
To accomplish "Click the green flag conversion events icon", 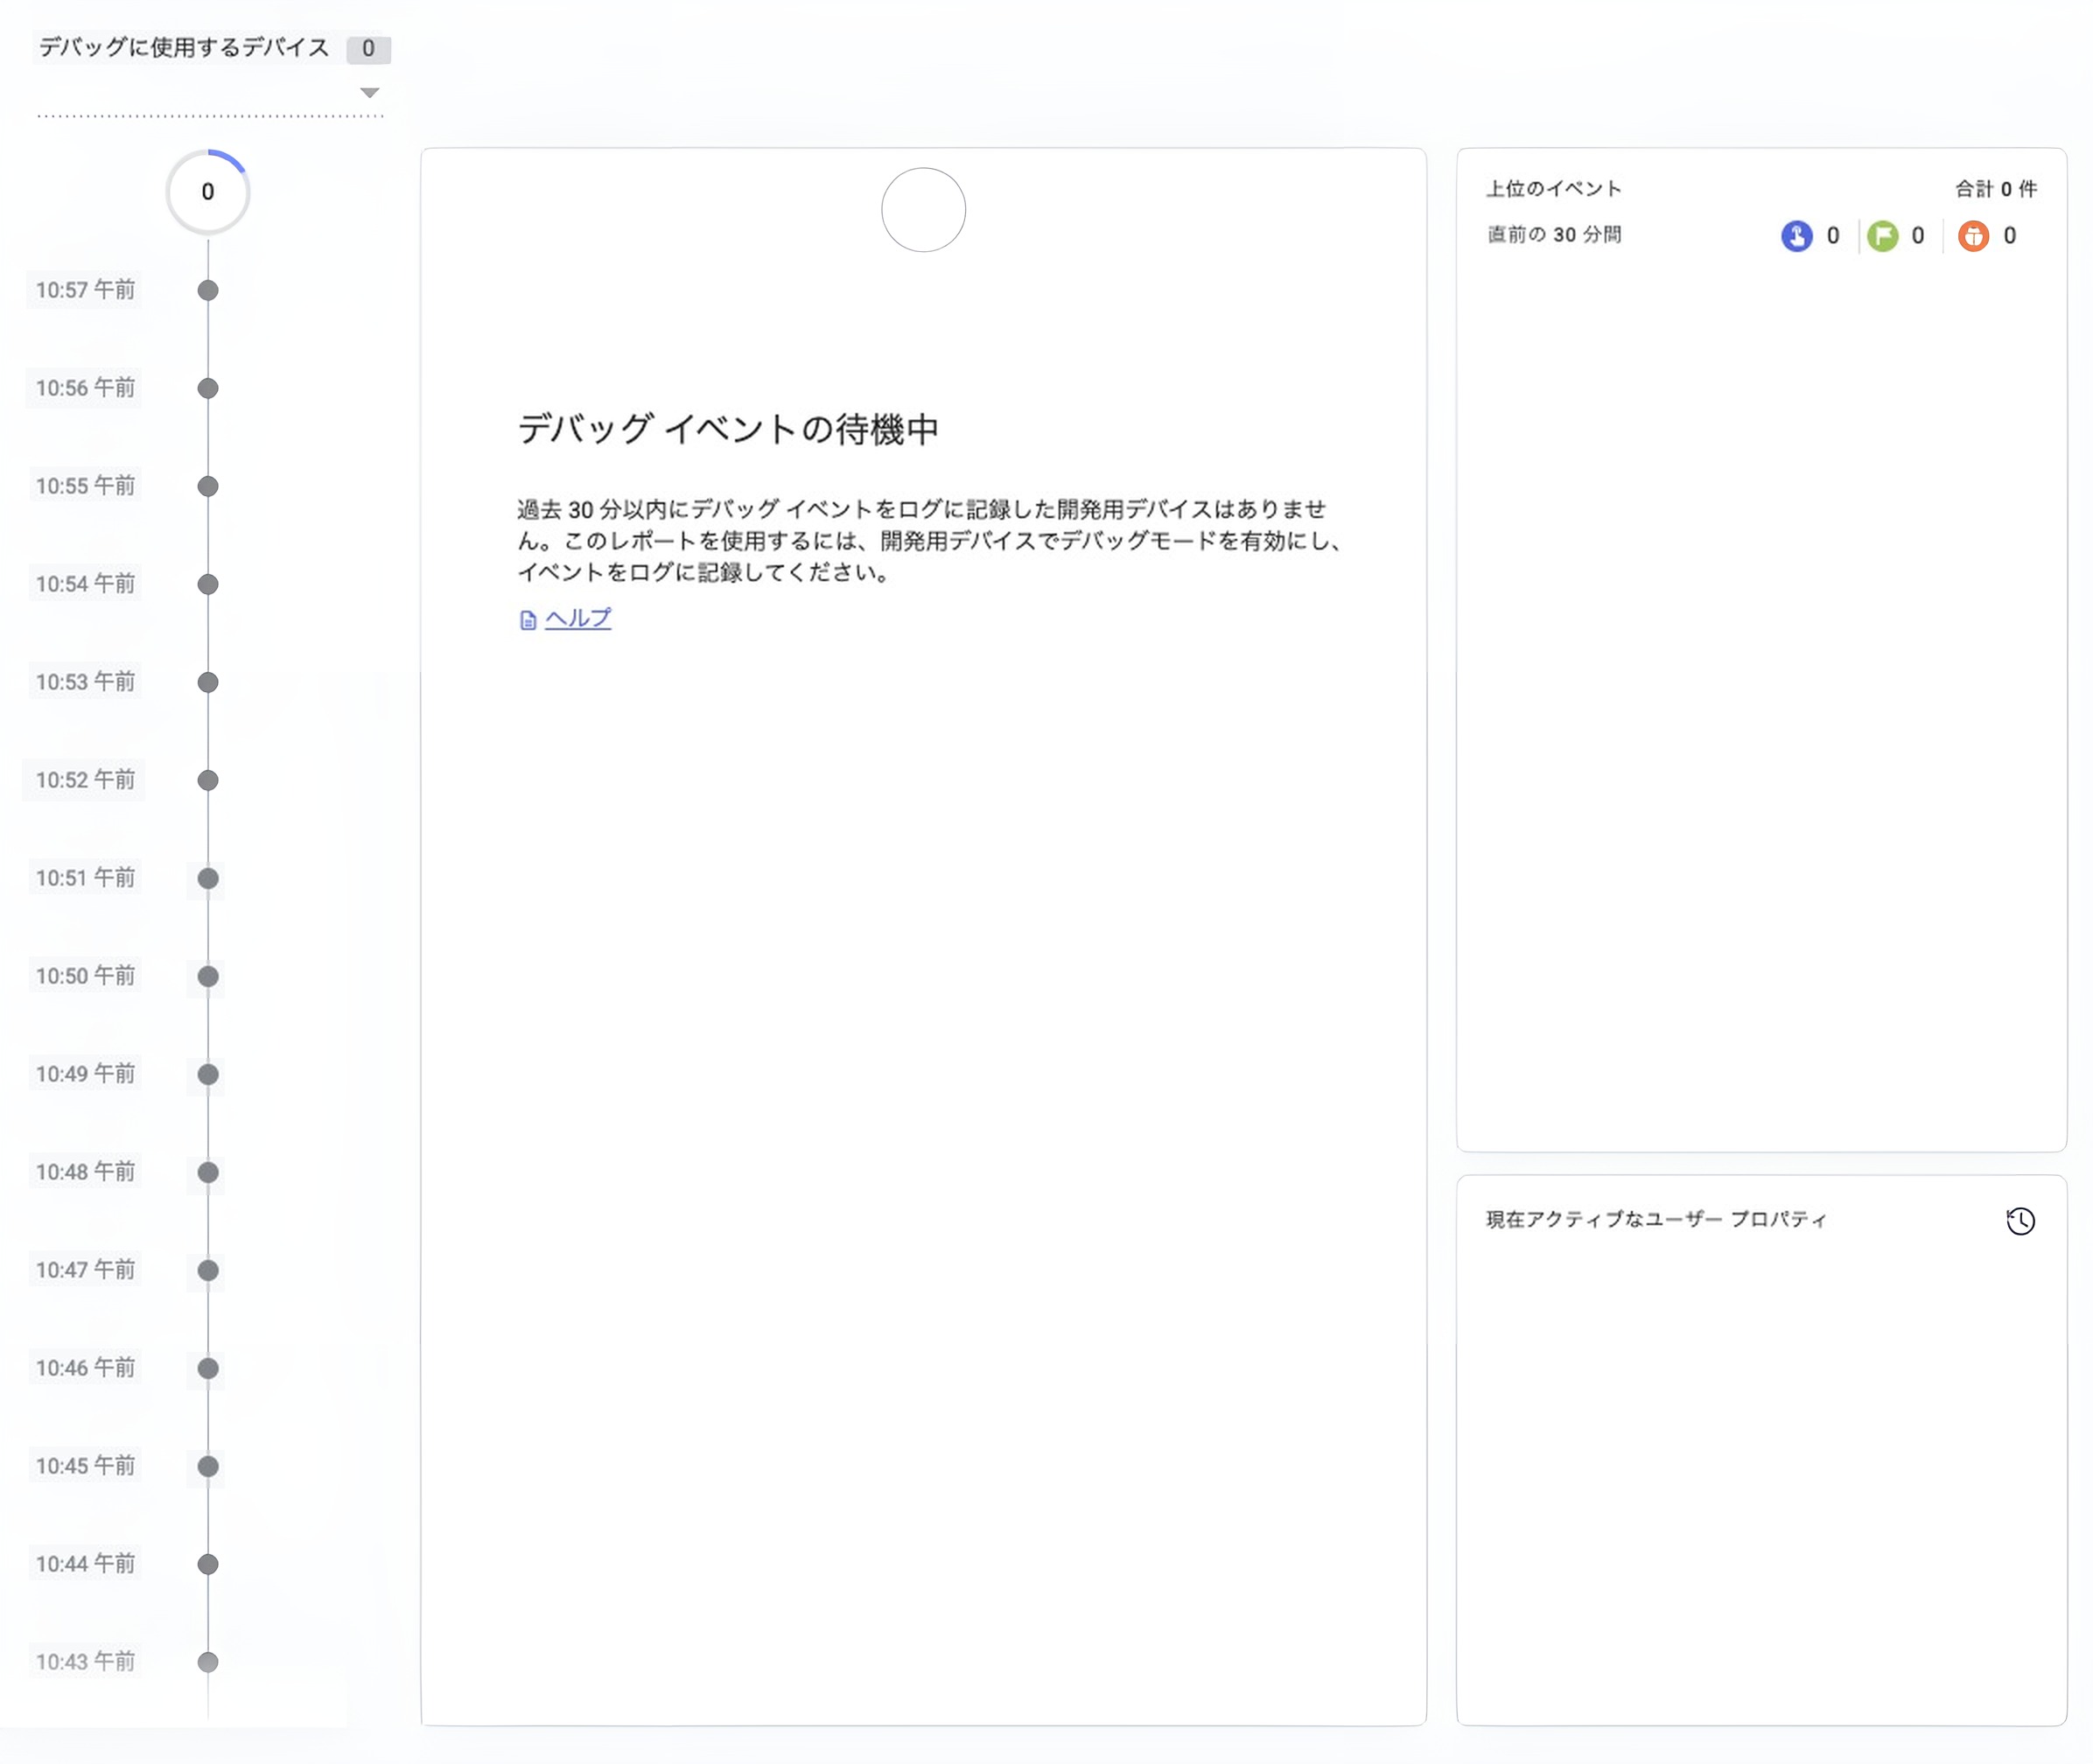I will [x=1882, y=236].
